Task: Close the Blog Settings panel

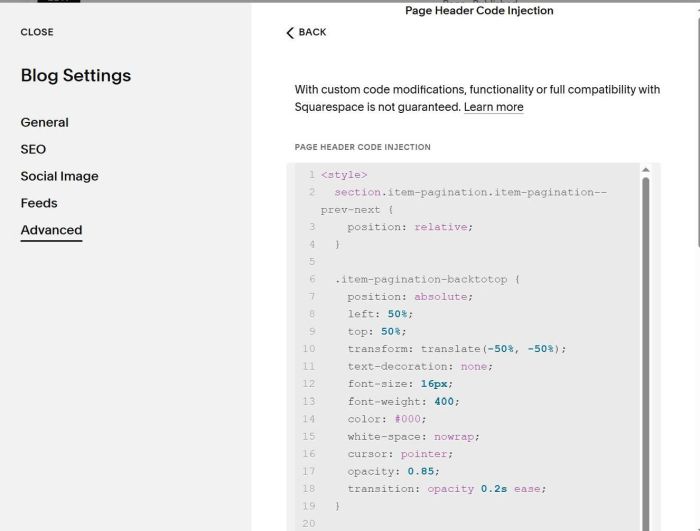Action: tap(37, 32)
